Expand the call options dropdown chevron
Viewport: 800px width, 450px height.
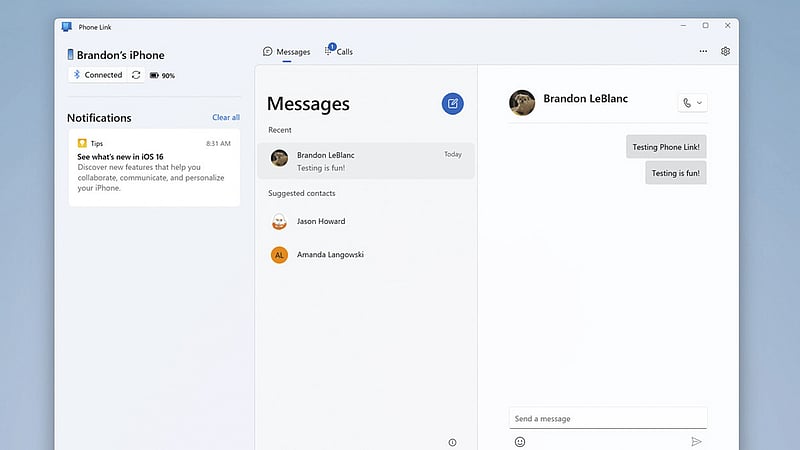click(699, 103)
